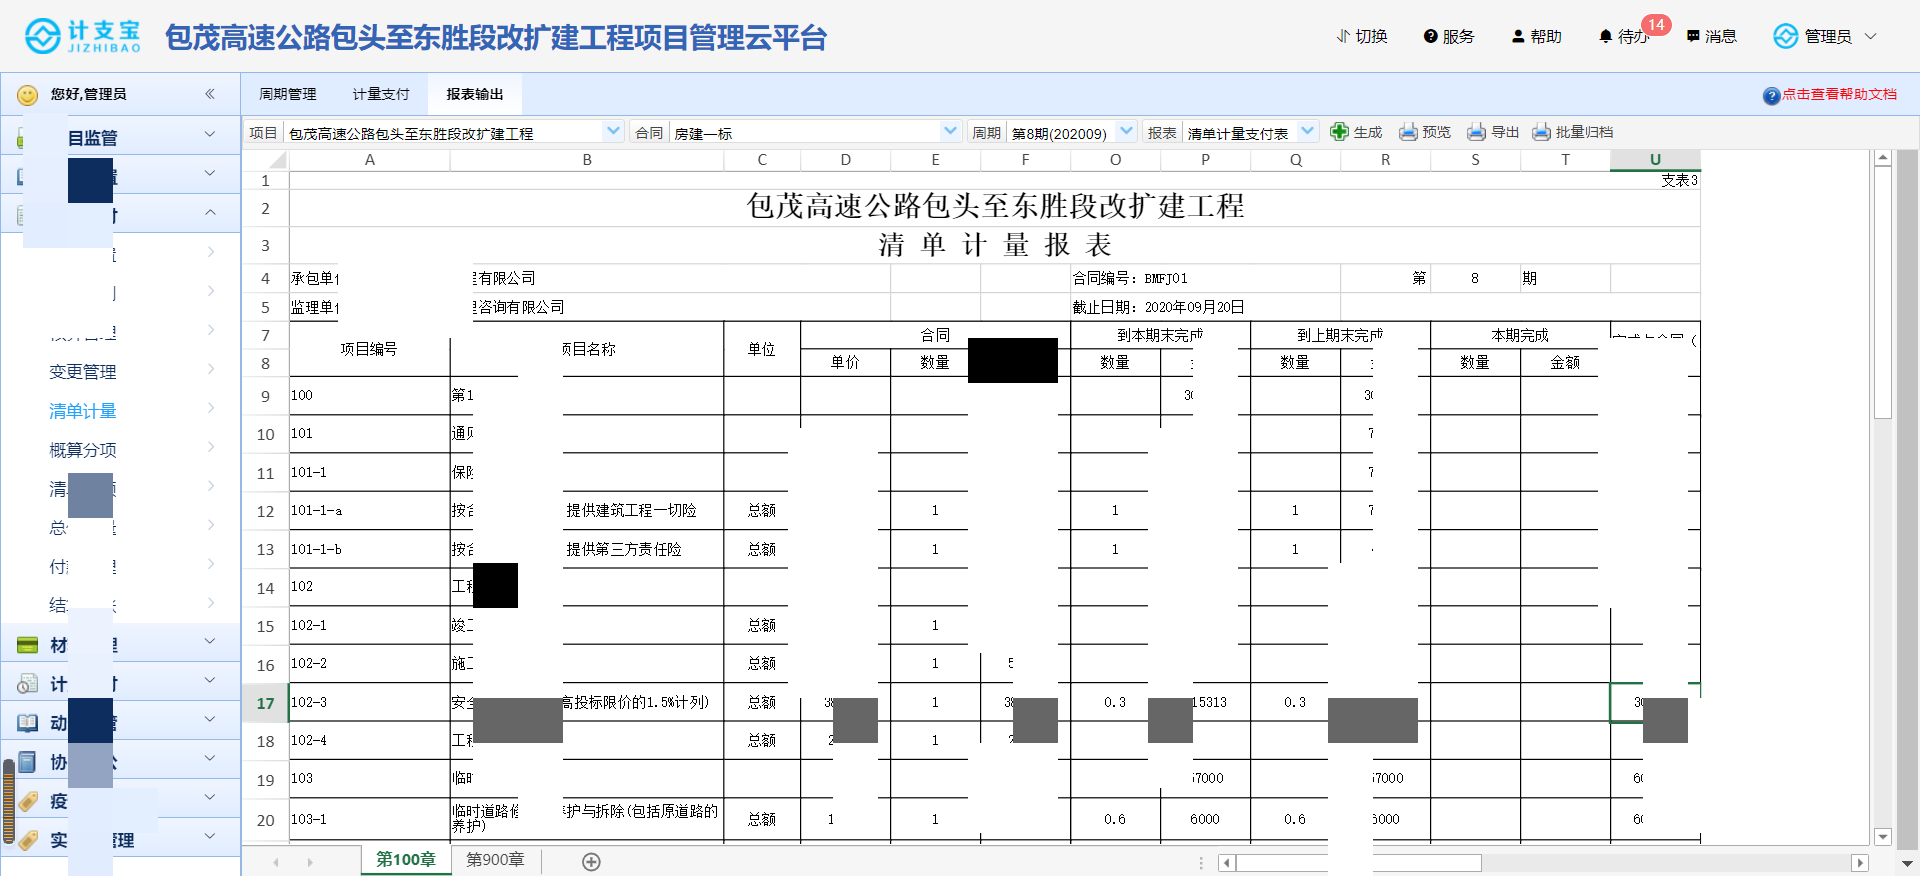Image resolution: width=1920 pixels, height=876 pixels.
Task: Switch to 计量支付 tab
Action: (381, 94)
